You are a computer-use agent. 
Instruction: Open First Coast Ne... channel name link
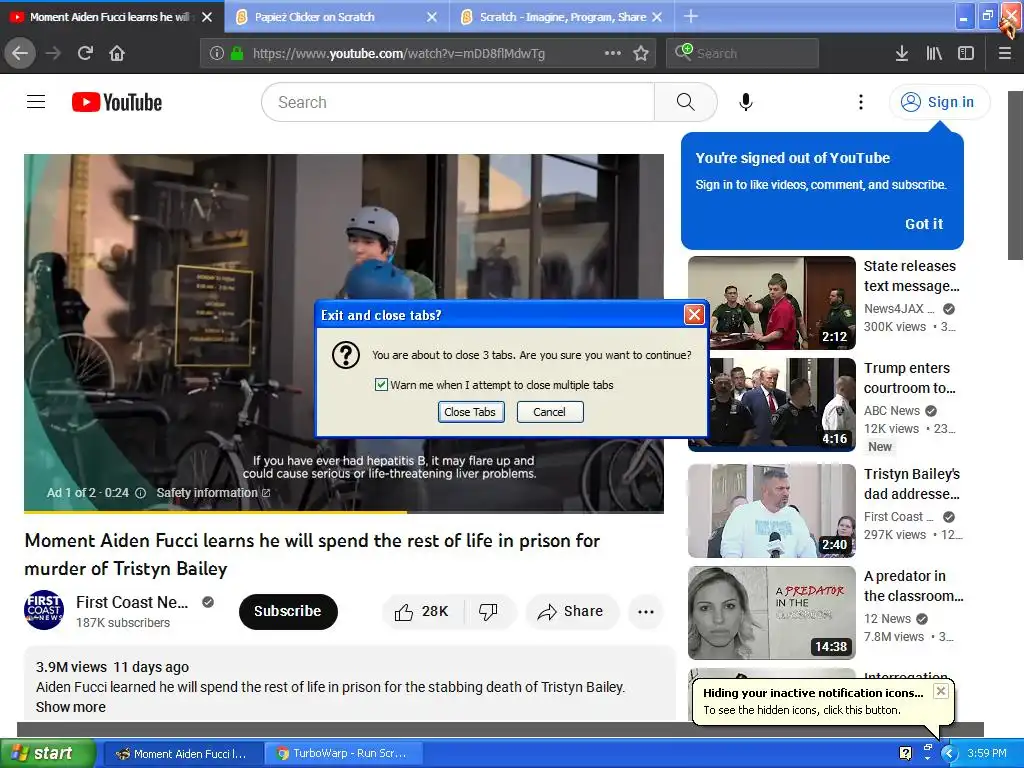tap(132, 602)
